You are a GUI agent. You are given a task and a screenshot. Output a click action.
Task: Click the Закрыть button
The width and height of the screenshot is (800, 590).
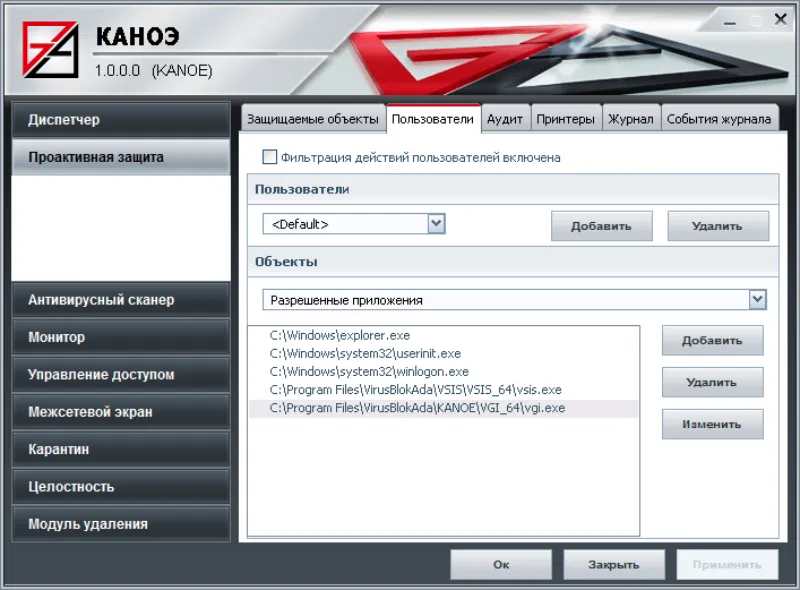click(614, 564)
